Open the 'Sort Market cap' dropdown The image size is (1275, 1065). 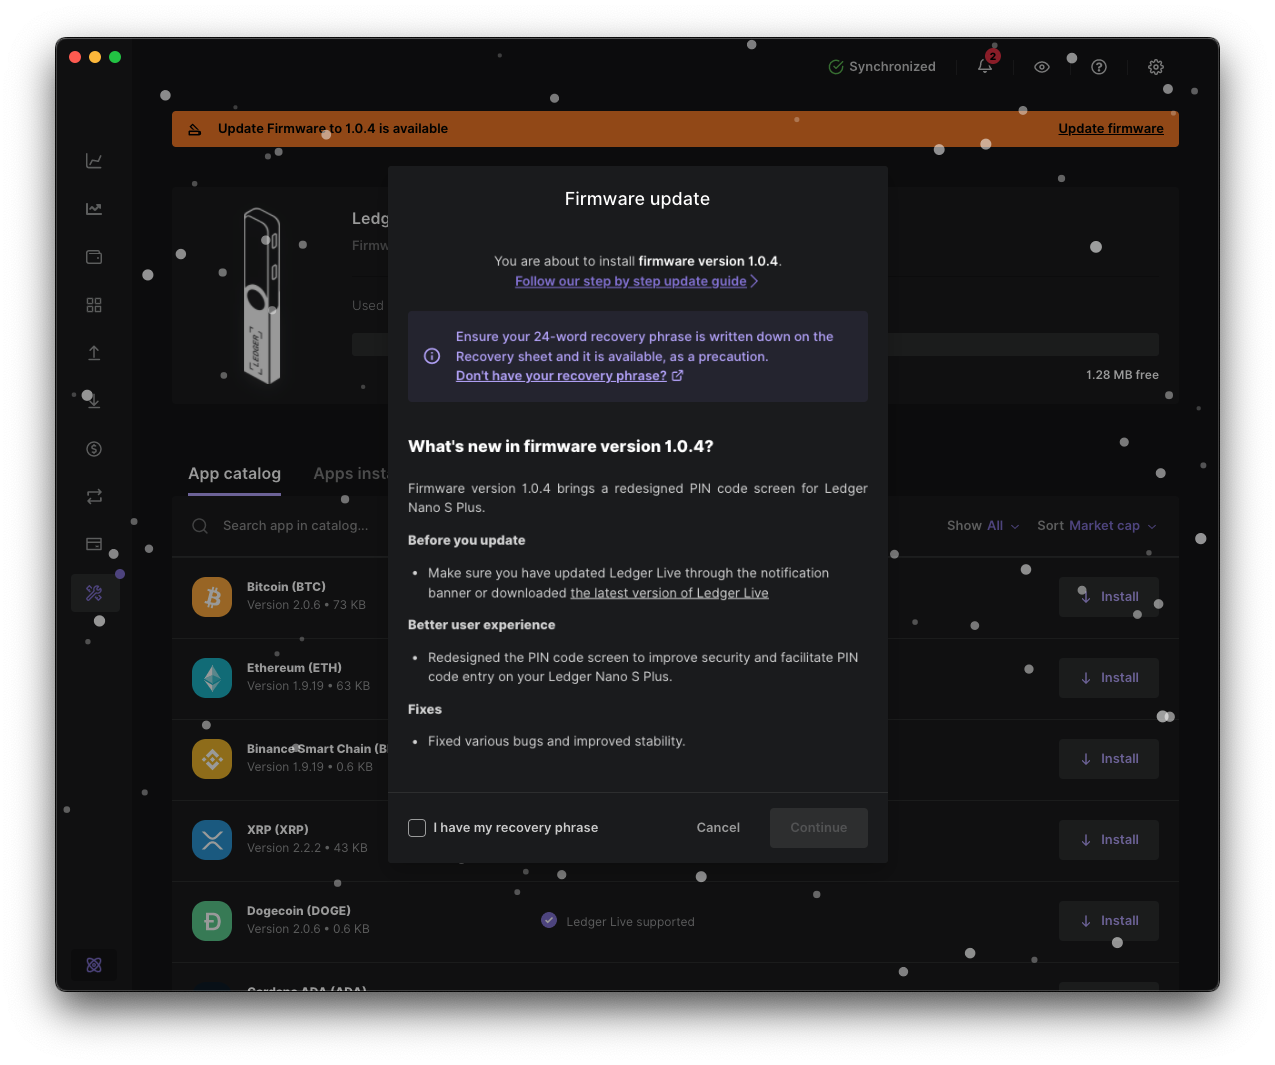(x=1096, y=526)
